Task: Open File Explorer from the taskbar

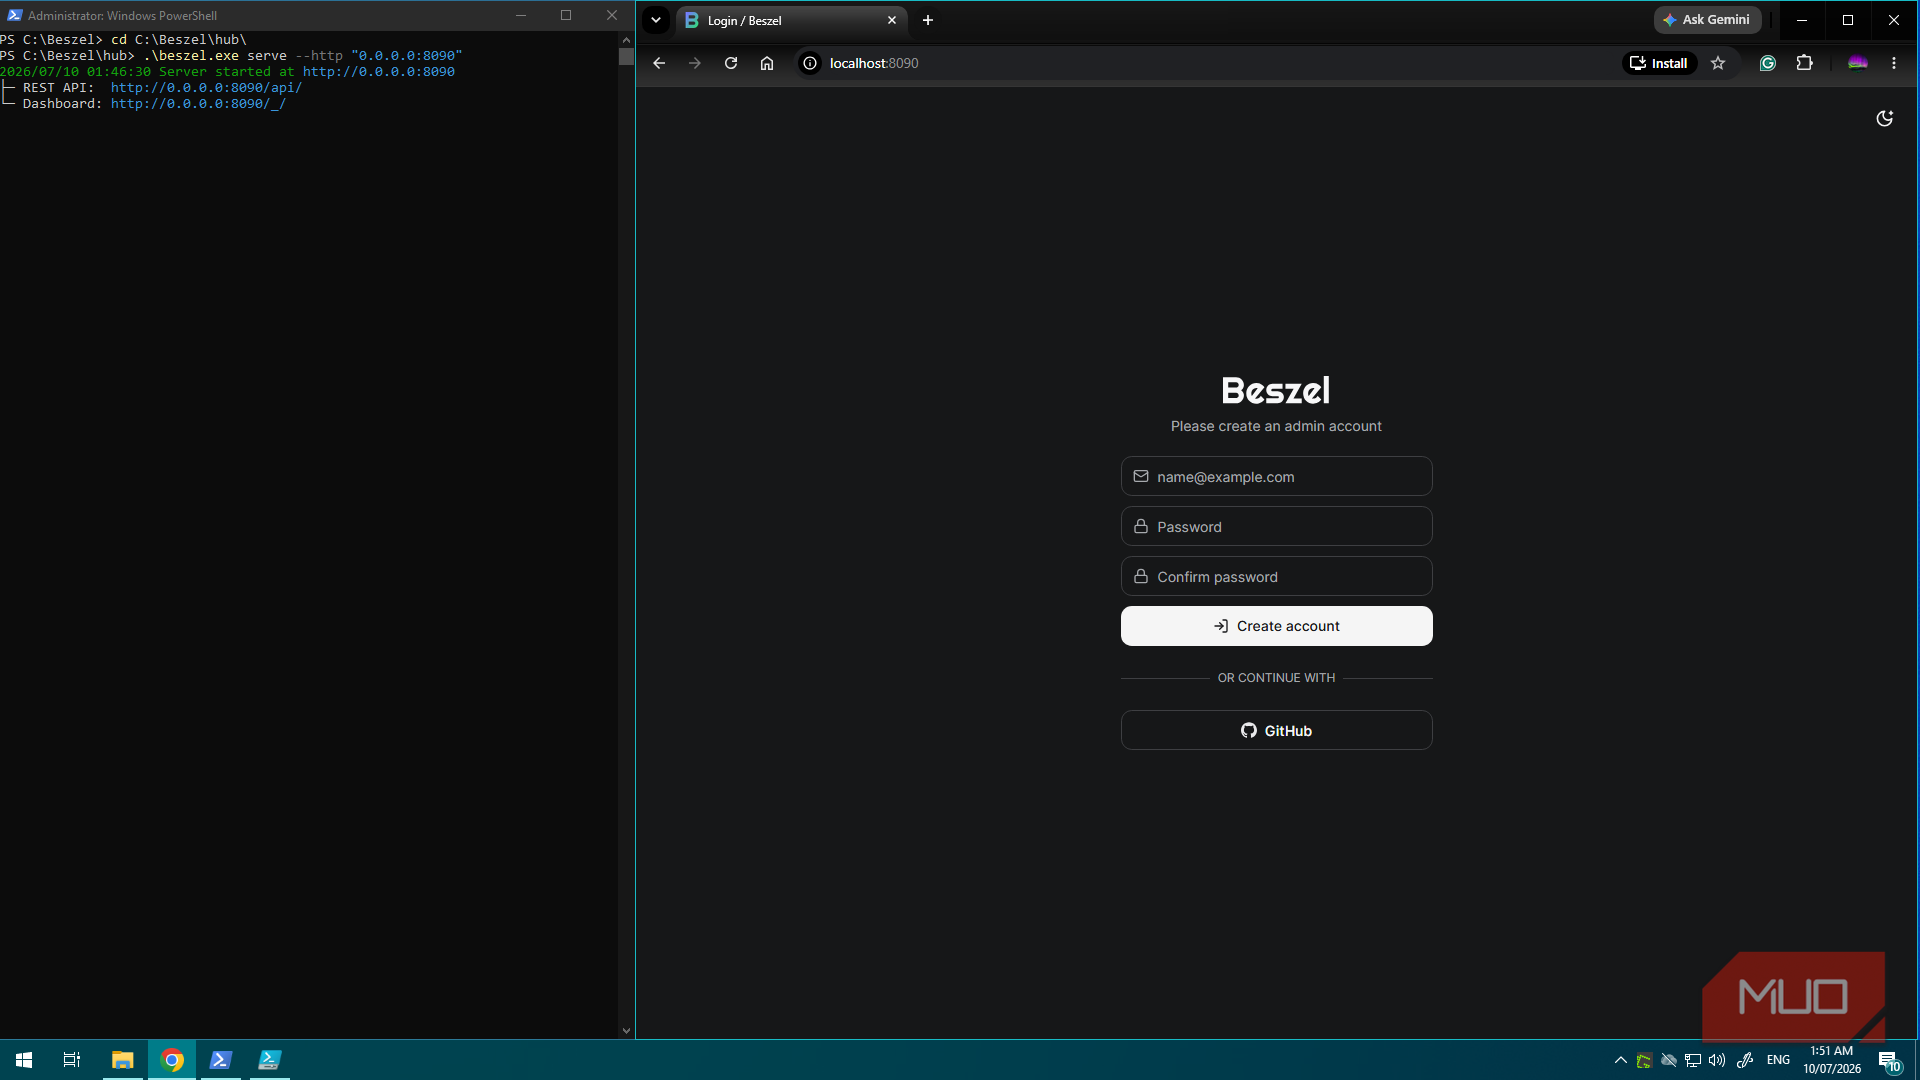Action: coord(122,1060)
